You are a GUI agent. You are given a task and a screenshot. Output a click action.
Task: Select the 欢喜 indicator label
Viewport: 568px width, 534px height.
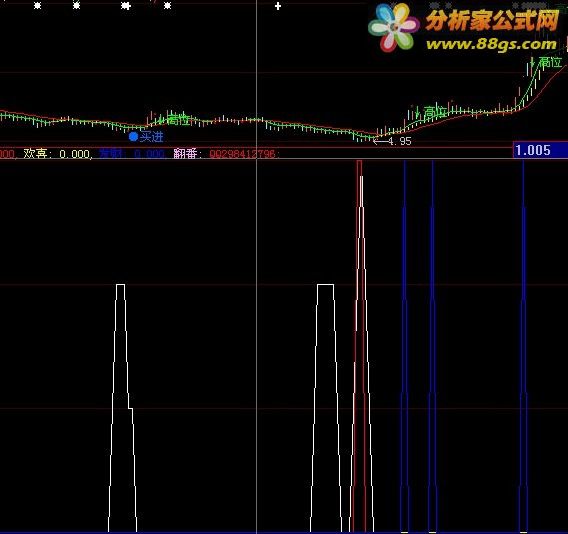(x=35, y=154)
